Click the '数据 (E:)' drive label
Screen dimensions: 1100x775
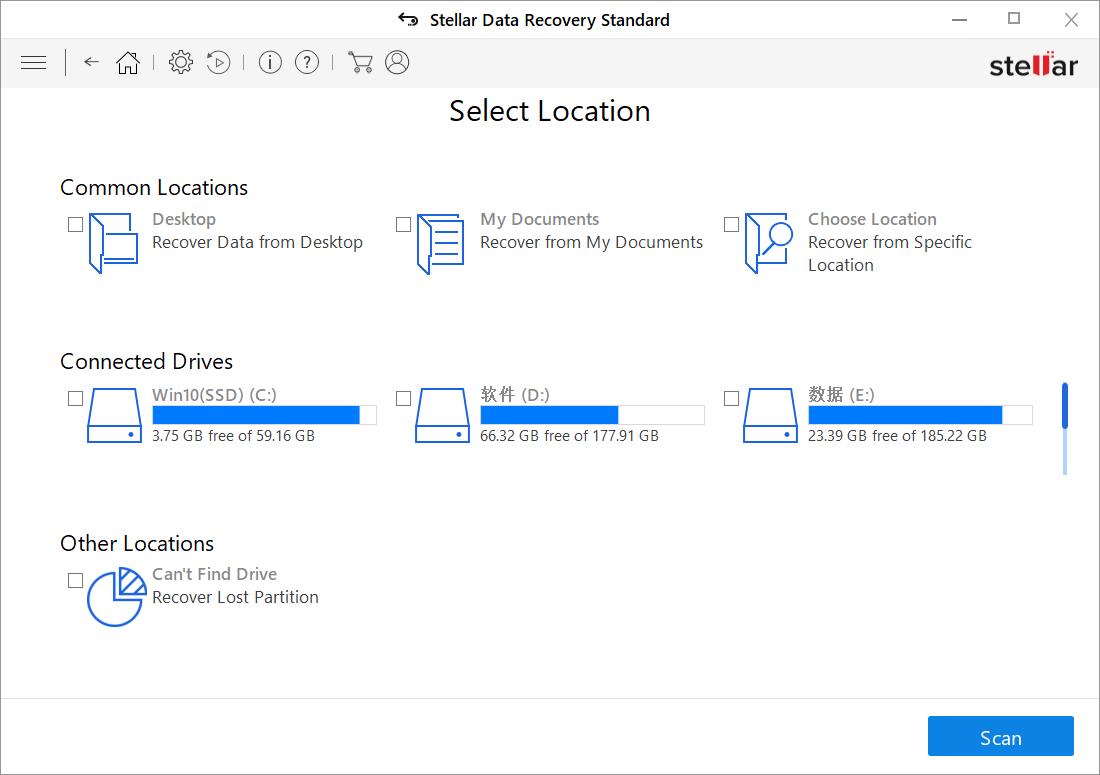[x=841, y=394]
